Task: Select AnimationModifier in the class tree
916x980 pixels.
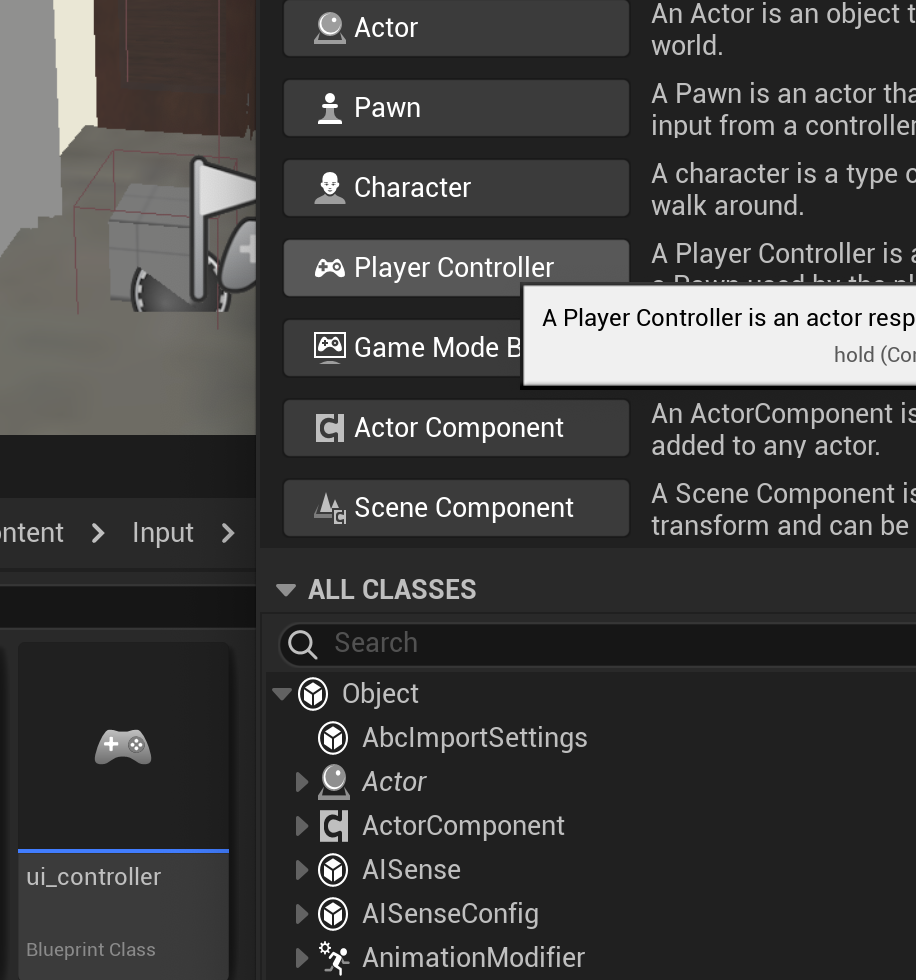Action: [473, 958]
